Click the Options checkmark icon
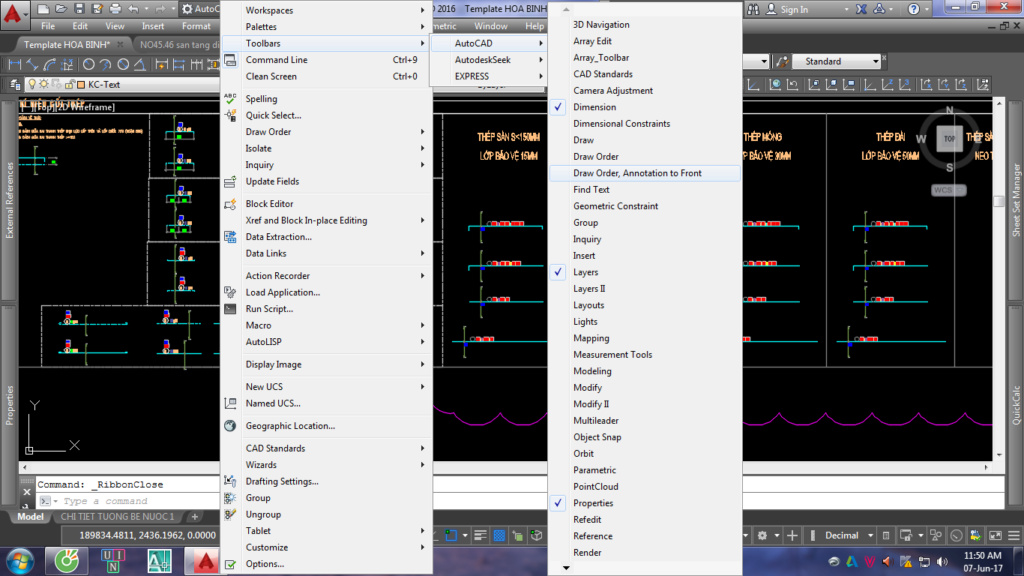 click(230, 564)
